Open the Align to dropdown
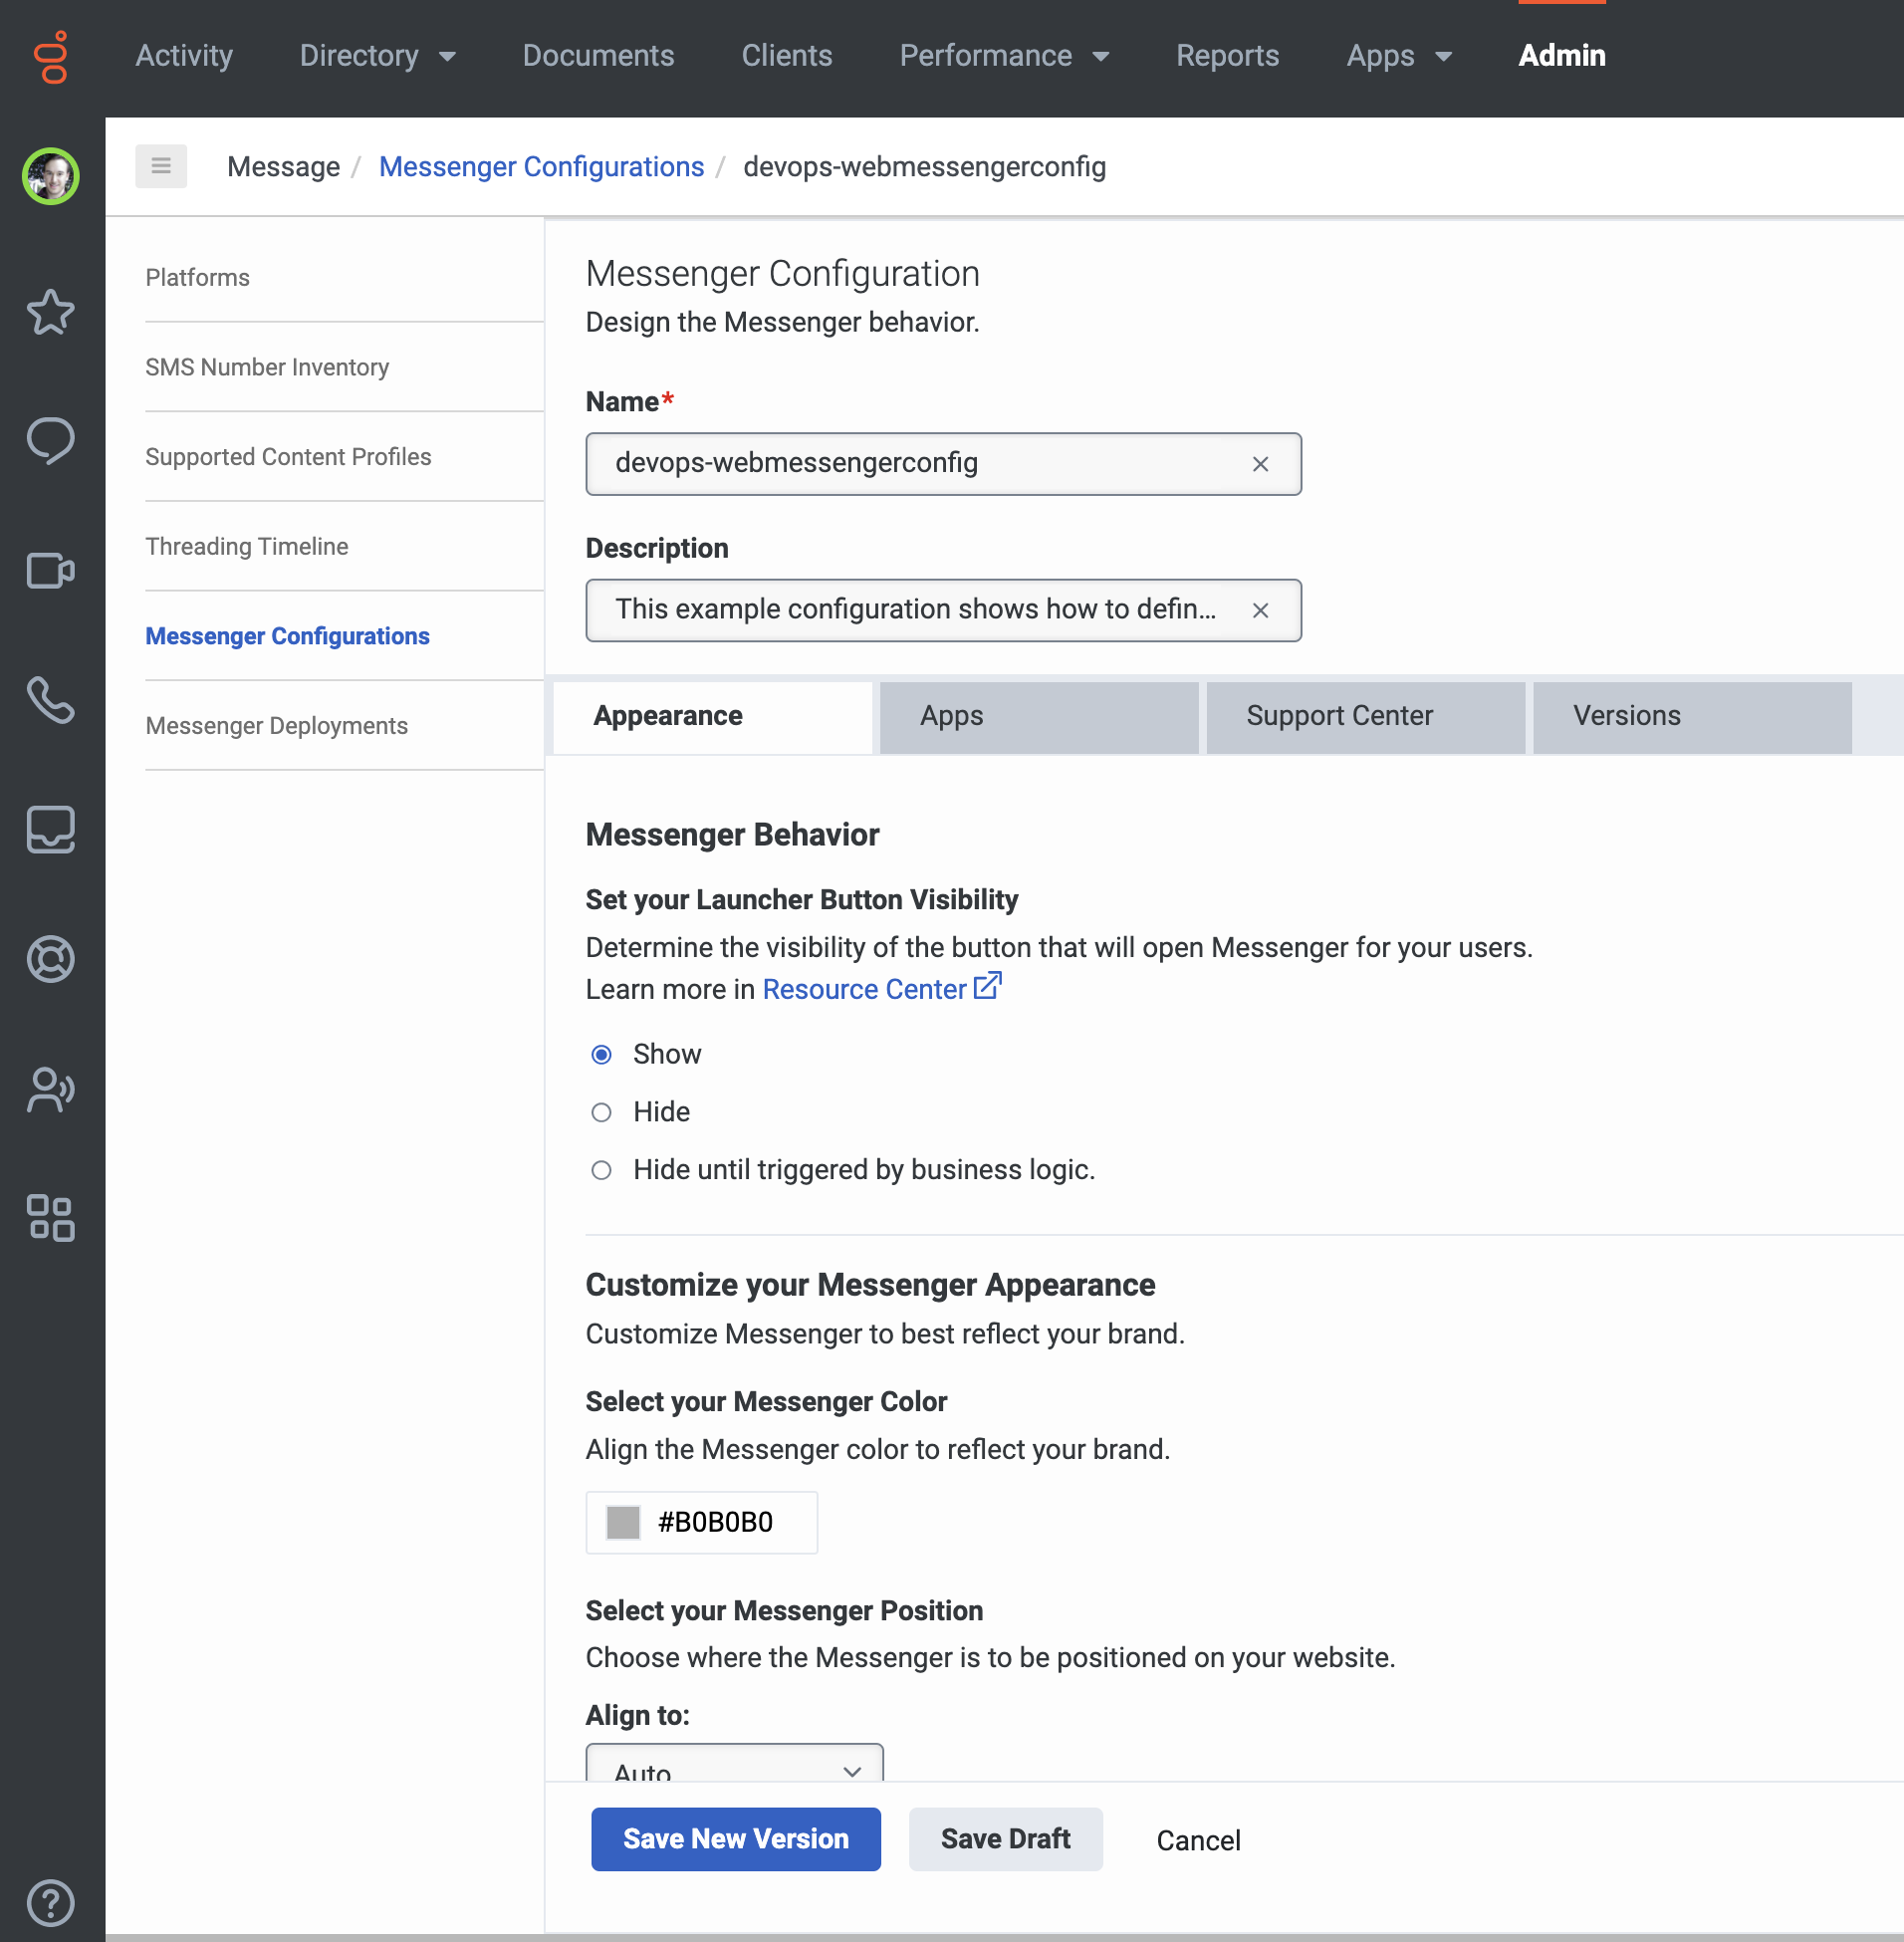Image resolution: width=1904 pixels, height=1942 pixels. (734, 1769)
